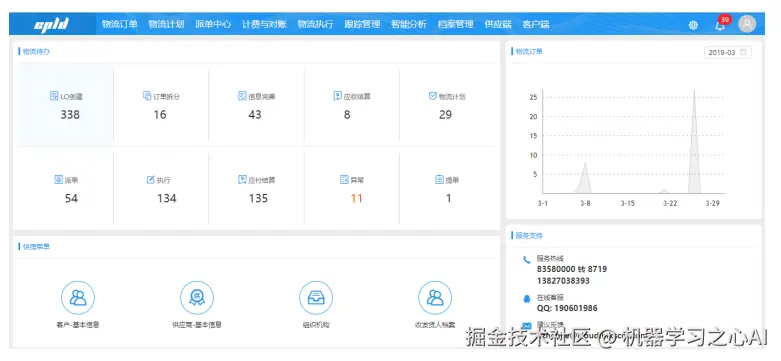Image resolution: width=781 pixels, height=361 pixels.
Task: Click the 执行 pencil edit icon
Action: coord(150,179)
